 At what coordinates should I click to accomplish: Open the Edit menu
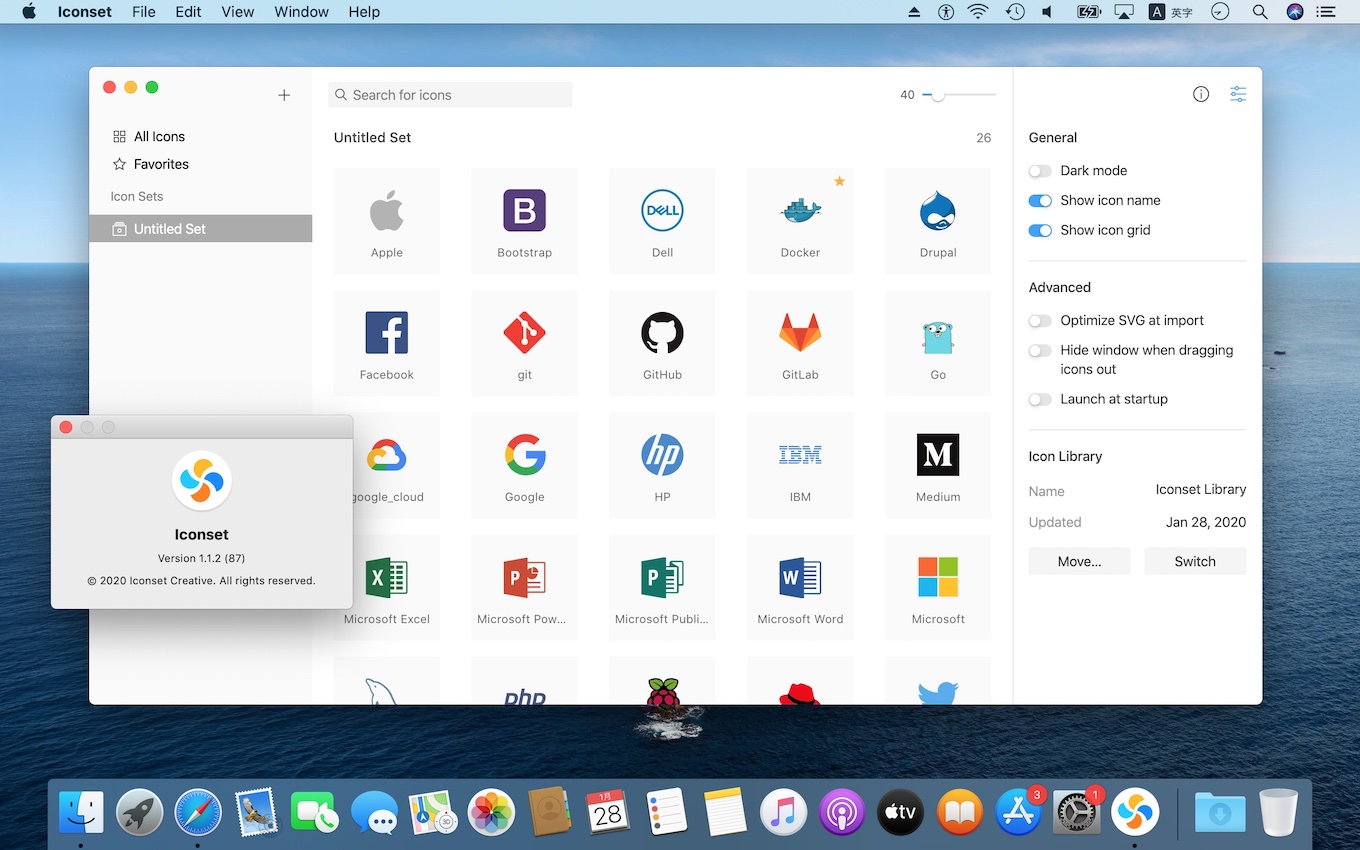point(188,12)
